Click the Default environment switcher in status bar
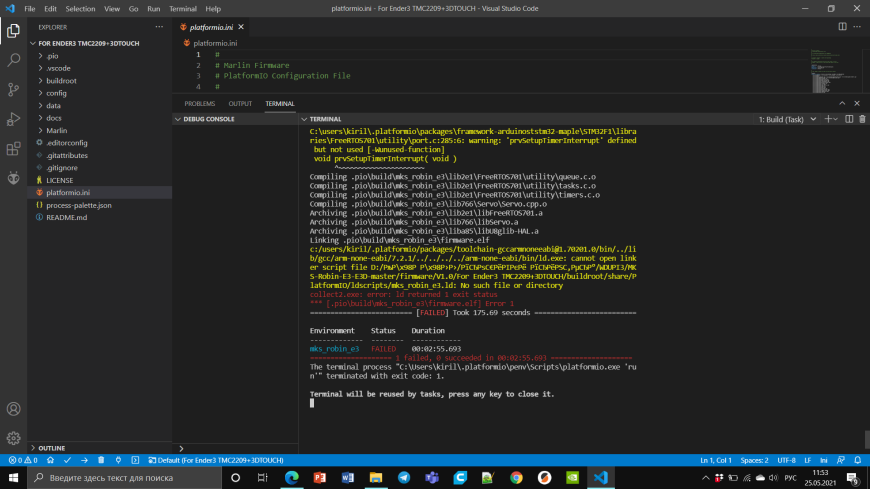870x489 pixels. [x=216, y=460]
